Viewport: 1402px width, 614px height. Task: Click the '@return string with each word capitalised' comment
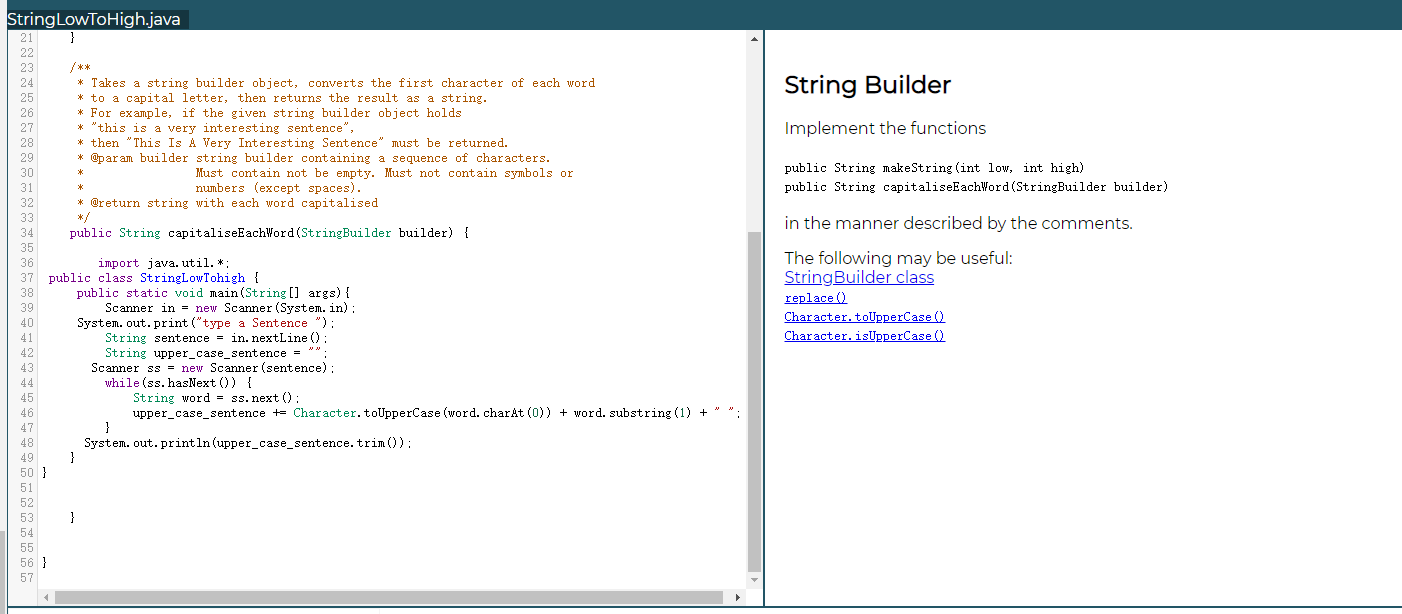pos(228,203)
